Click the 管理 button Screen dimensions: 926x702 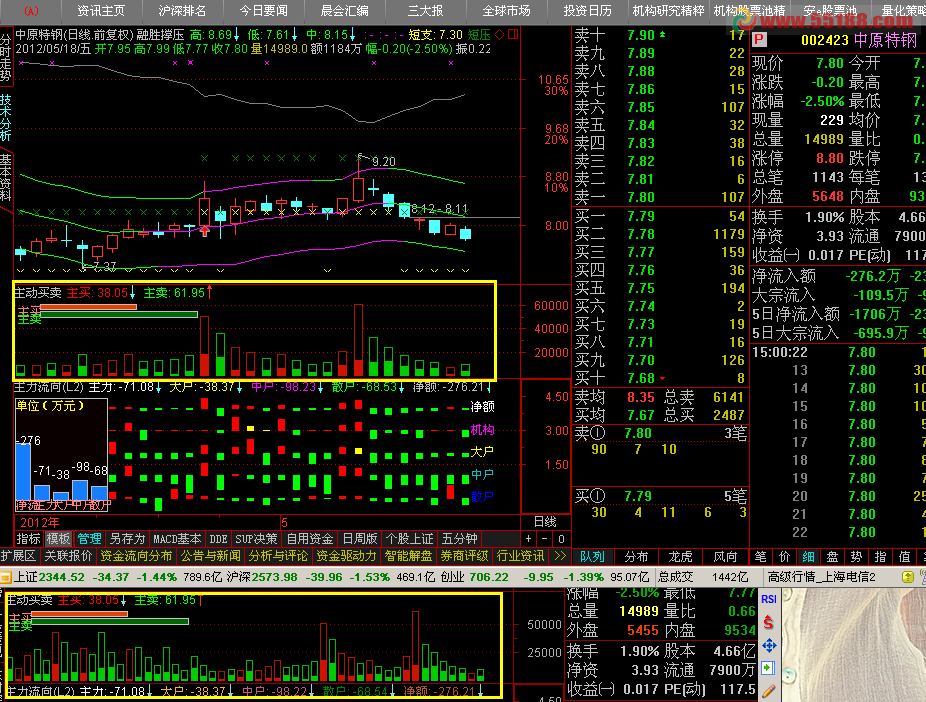pos(89,538)
